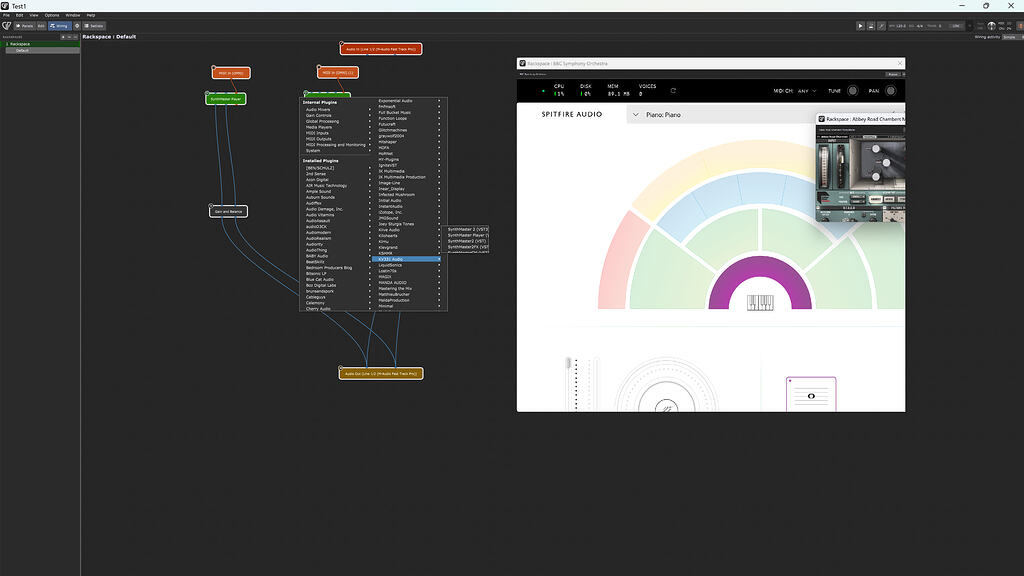Choose SynthMaster 2 (VST3) from the submenu
Screen dimensions: 1024x576
[467, 229]
